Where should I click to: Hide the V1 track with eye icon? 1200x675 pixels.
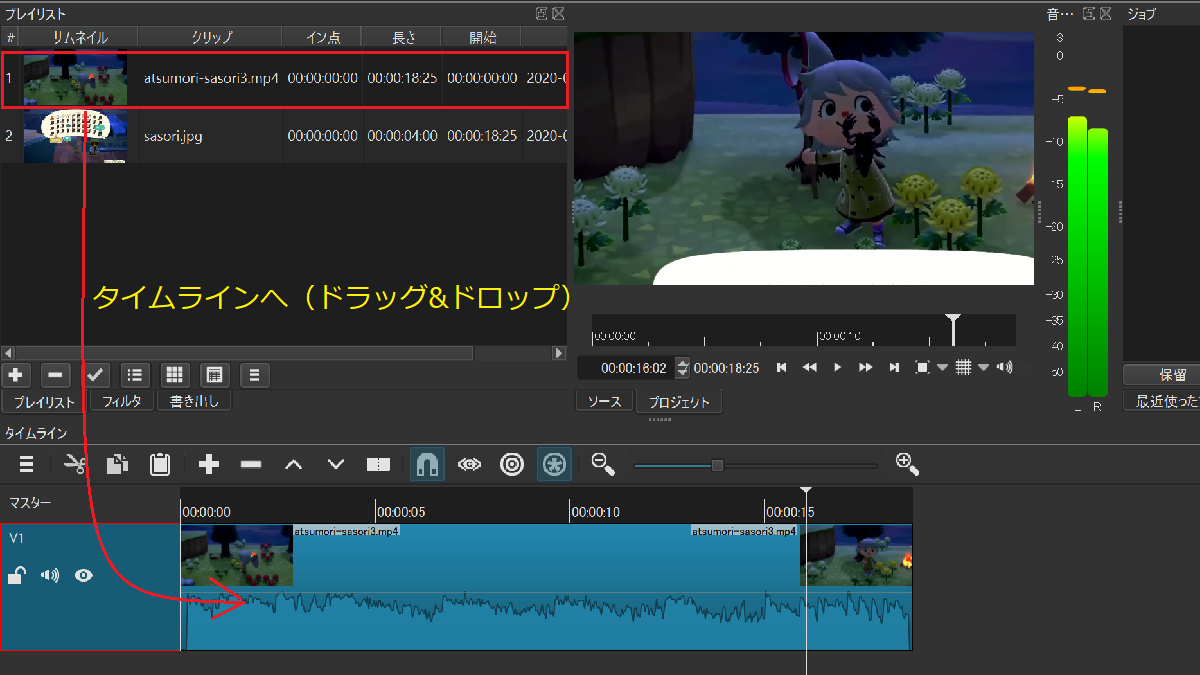click(84, 575)
